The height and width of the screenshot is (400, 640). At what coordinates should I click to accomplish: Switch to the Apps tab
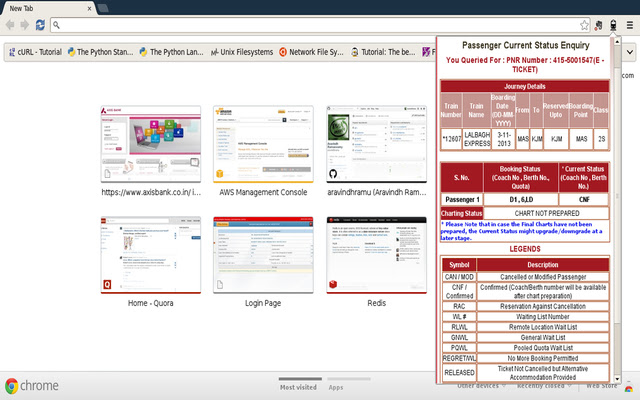(x=336, y=387)
